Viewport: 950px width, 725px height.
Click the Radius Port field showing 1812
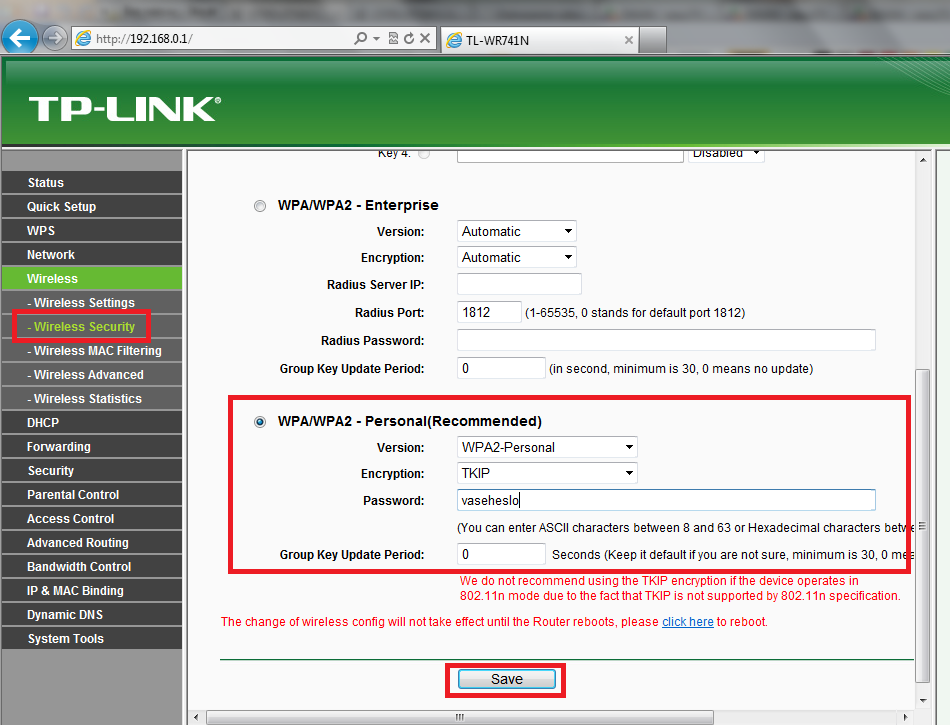pos(488,312)
